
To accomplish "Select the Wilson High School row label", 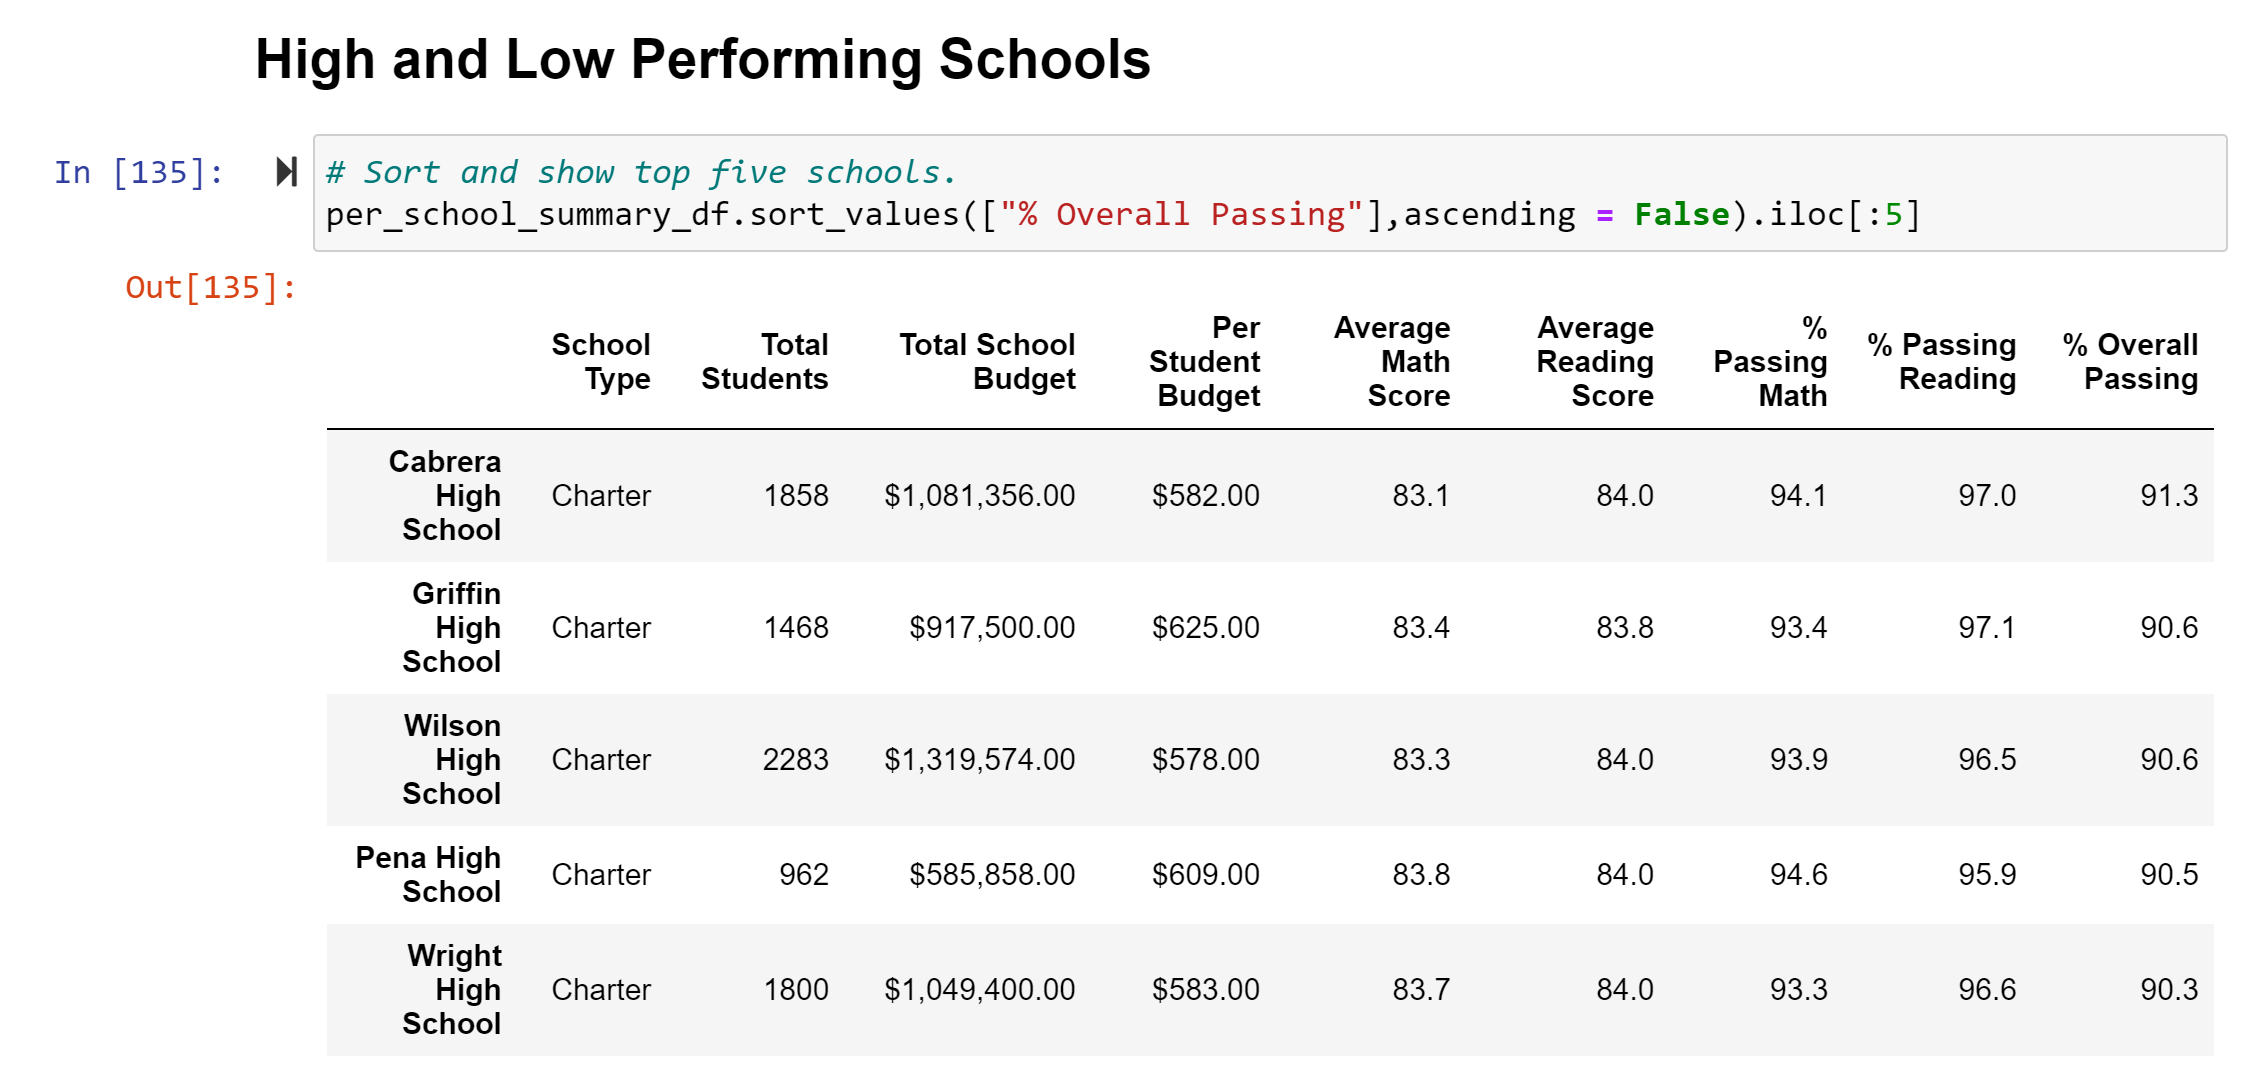I will (452, 759).
